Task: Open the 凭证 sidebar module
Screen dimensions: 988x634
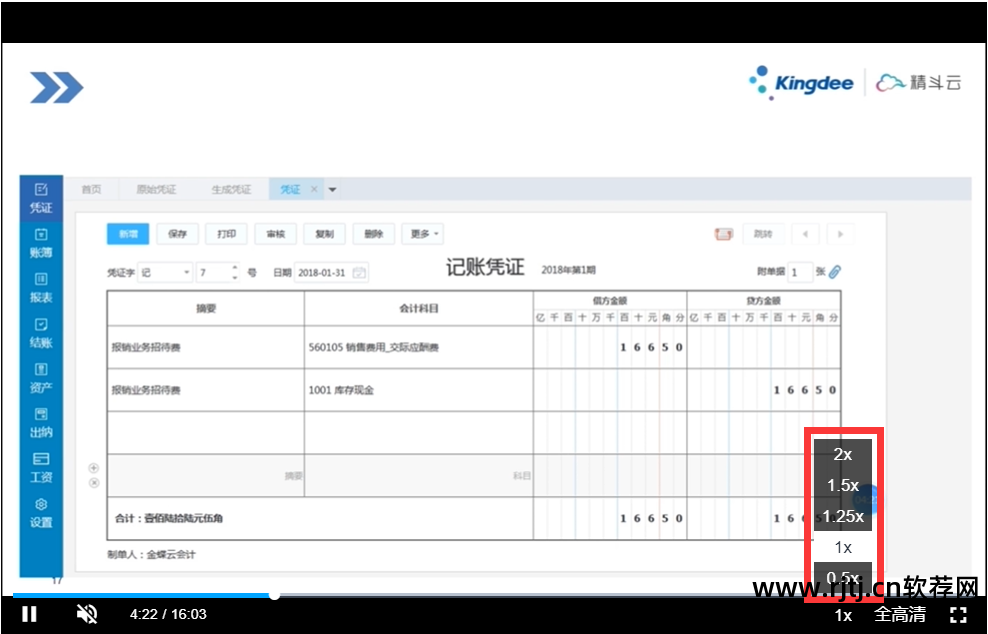Action: (x=41, y=198)
